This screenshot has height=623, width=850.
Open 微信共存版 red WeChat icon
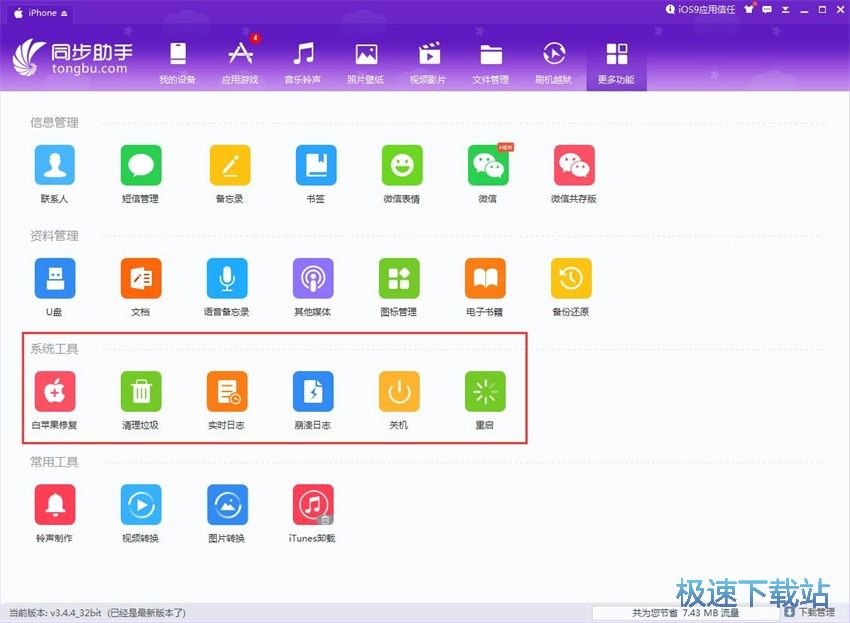[574, 165]
